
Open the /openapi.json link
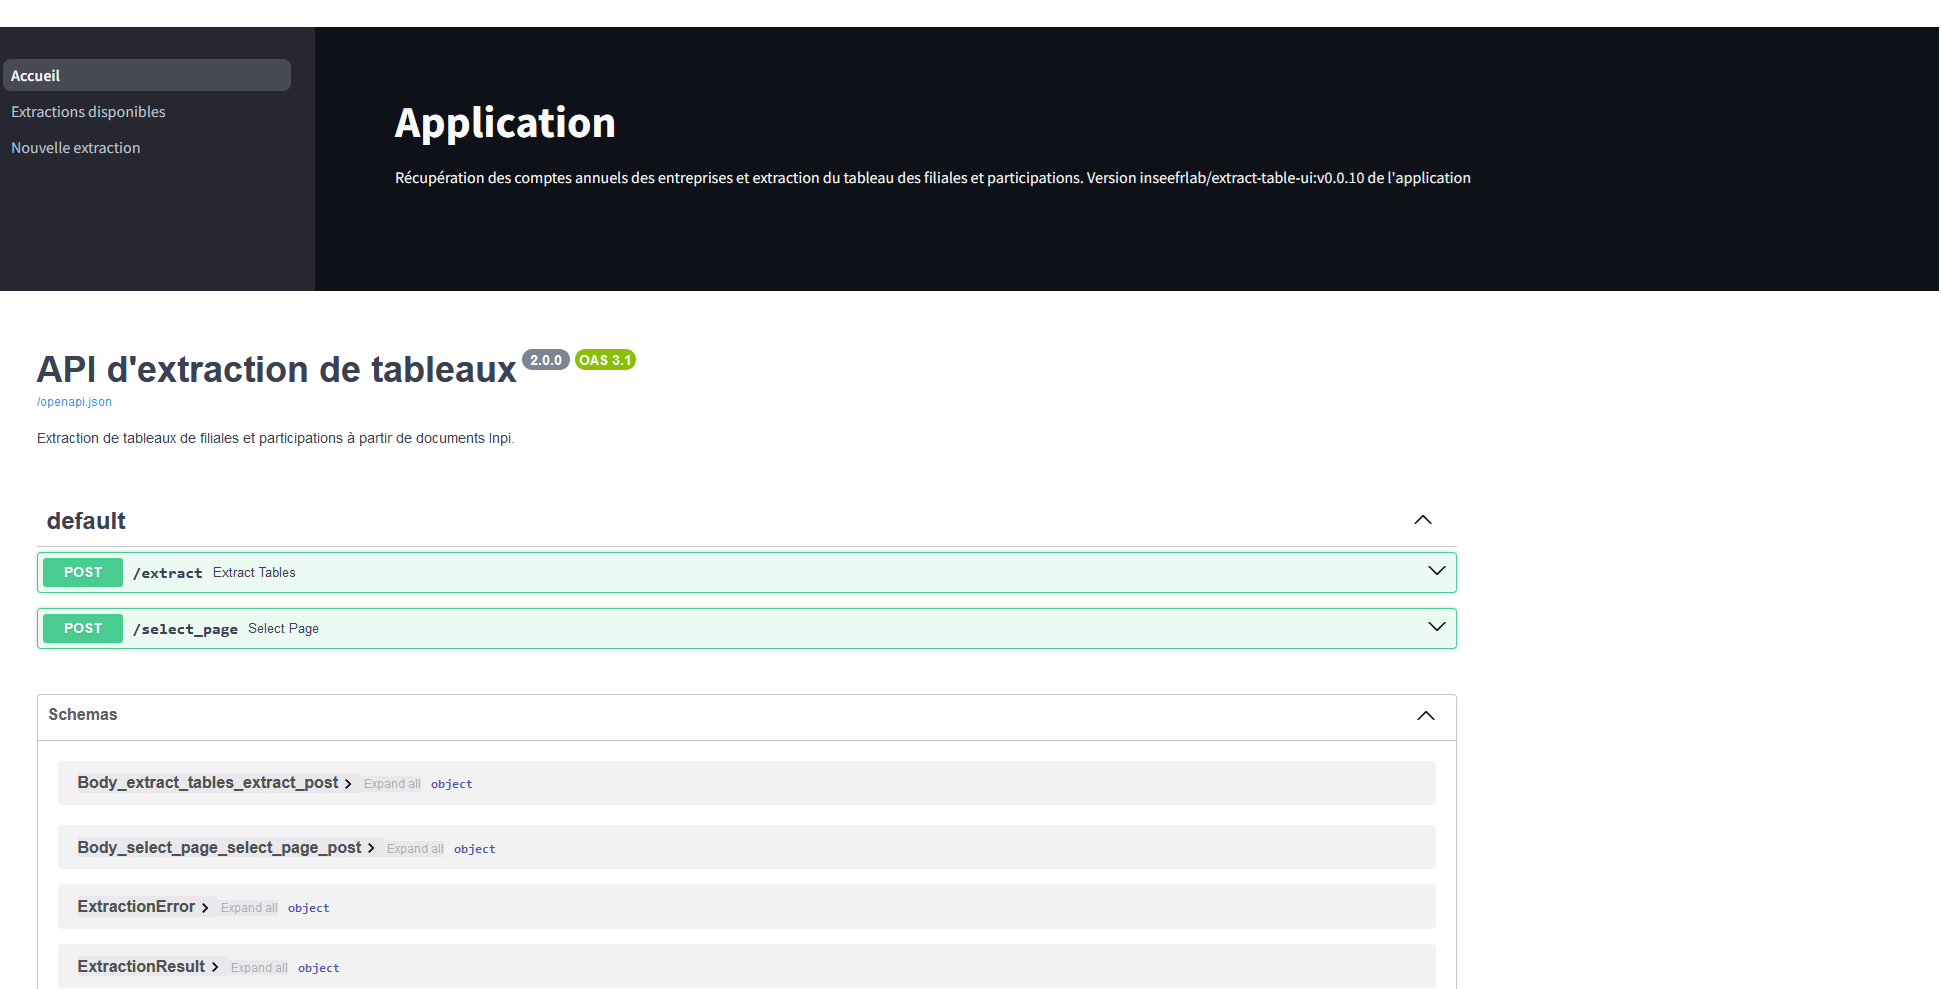click(74, 402)
